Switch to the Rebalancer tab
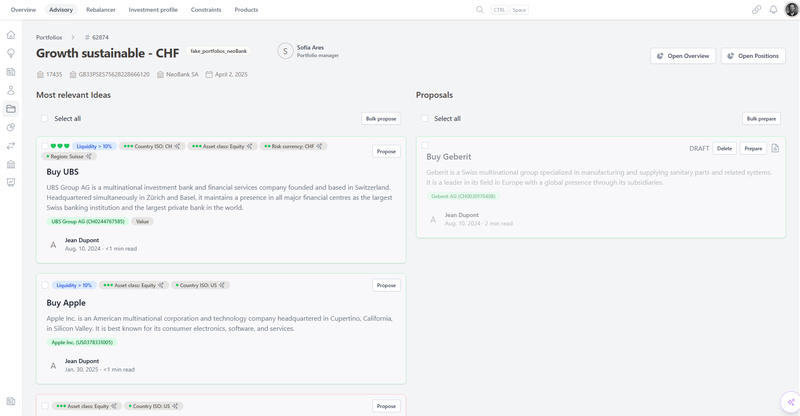 coord(101,10)
